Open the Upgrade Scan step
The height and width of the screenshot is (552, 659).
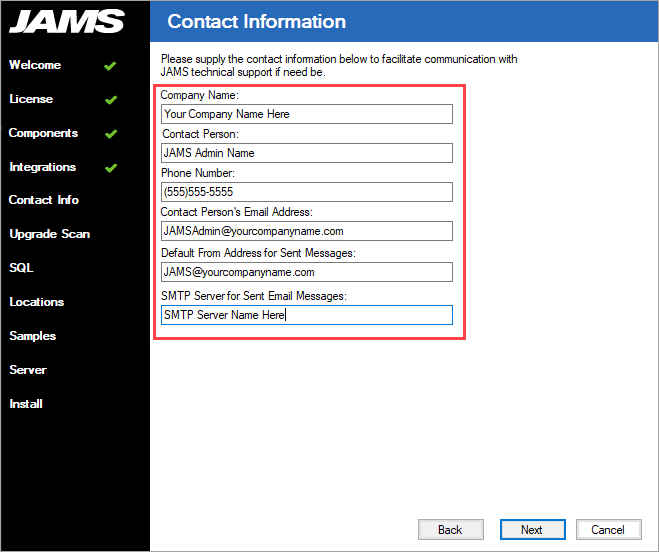(50, 234)
